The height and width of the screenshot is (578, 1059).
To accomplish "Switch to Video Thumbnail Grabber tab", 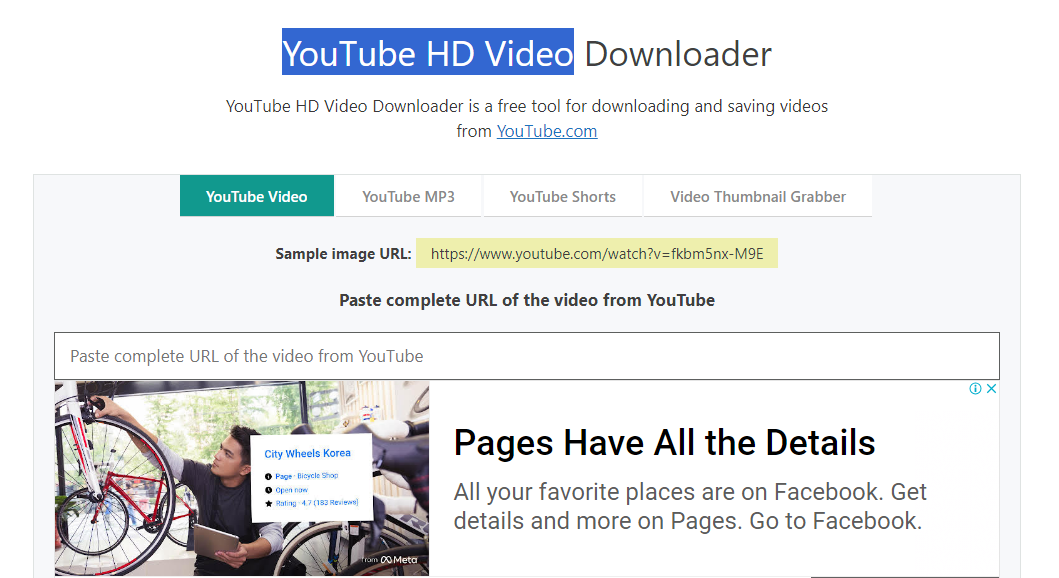I will tap(758, 196).
